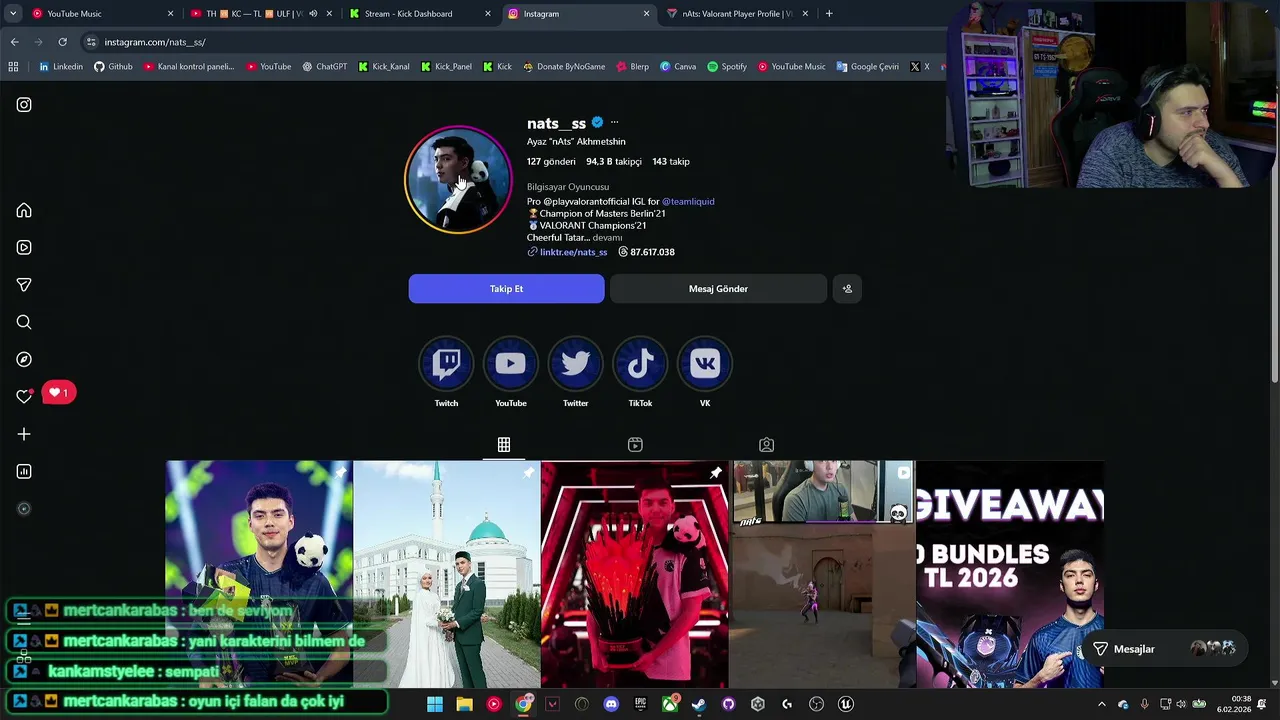Open the GIVEAWAY bundles post thumbnail

point(1010,574)
